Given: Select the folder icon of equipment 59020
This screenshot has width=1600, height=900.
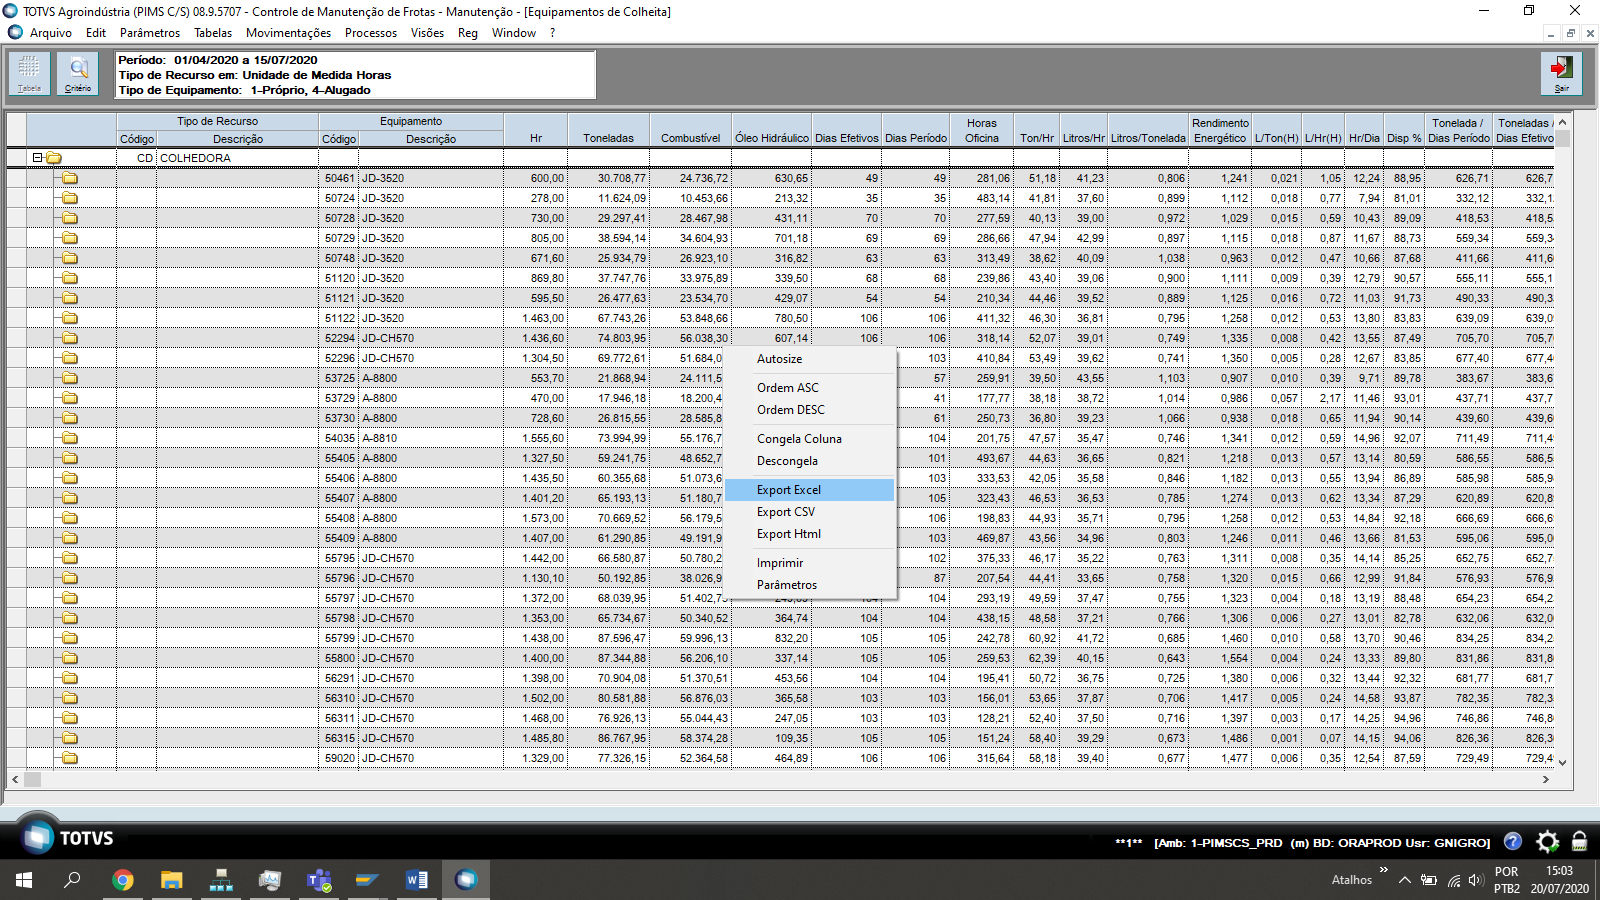Looking at the screenshot, I should pyautogui.click(x=70, y=758).
